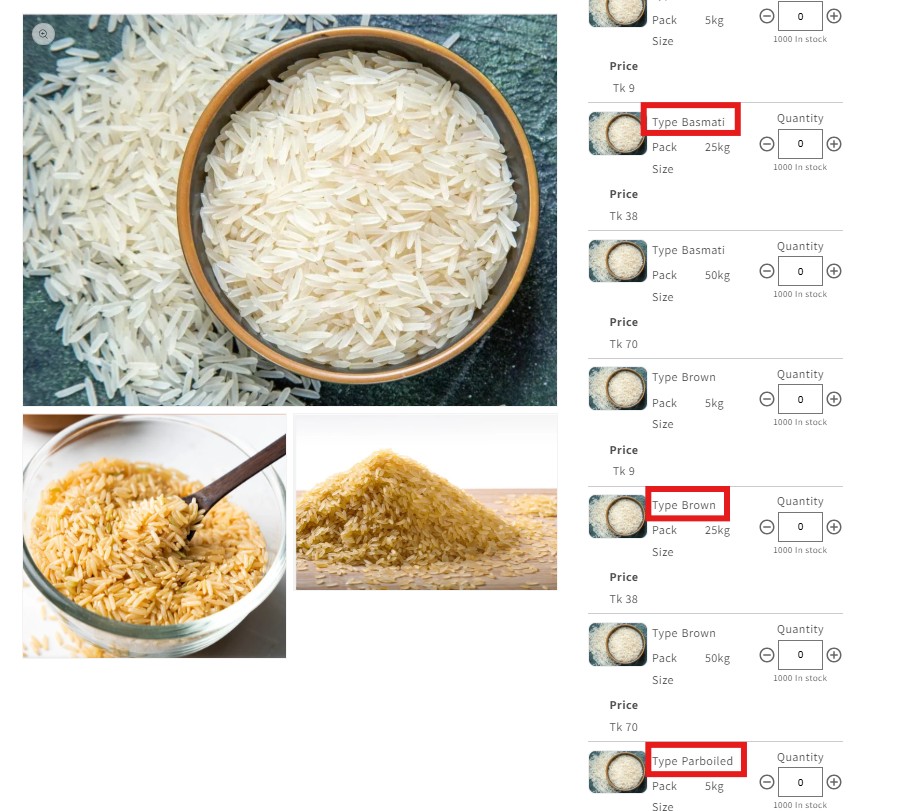The image size is (904, 811).
Task: Decrease quantity for Brown 5kg pack
Action: 767,399
